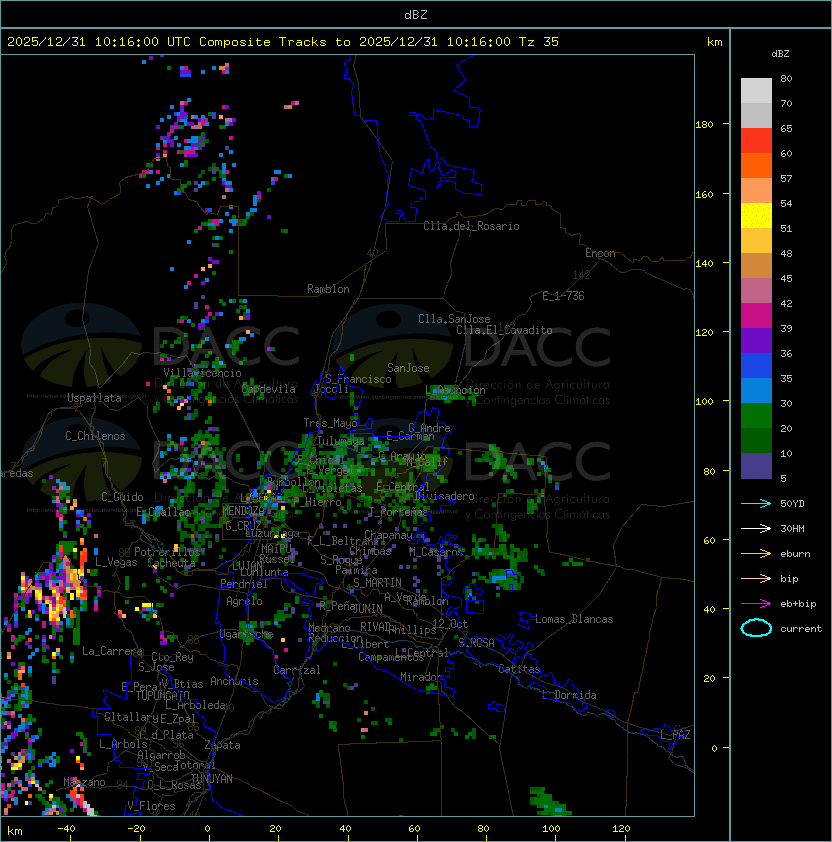Click the 'Clla.SanJose' place label
The image size is (832, 842).
(x=454, y=319)
